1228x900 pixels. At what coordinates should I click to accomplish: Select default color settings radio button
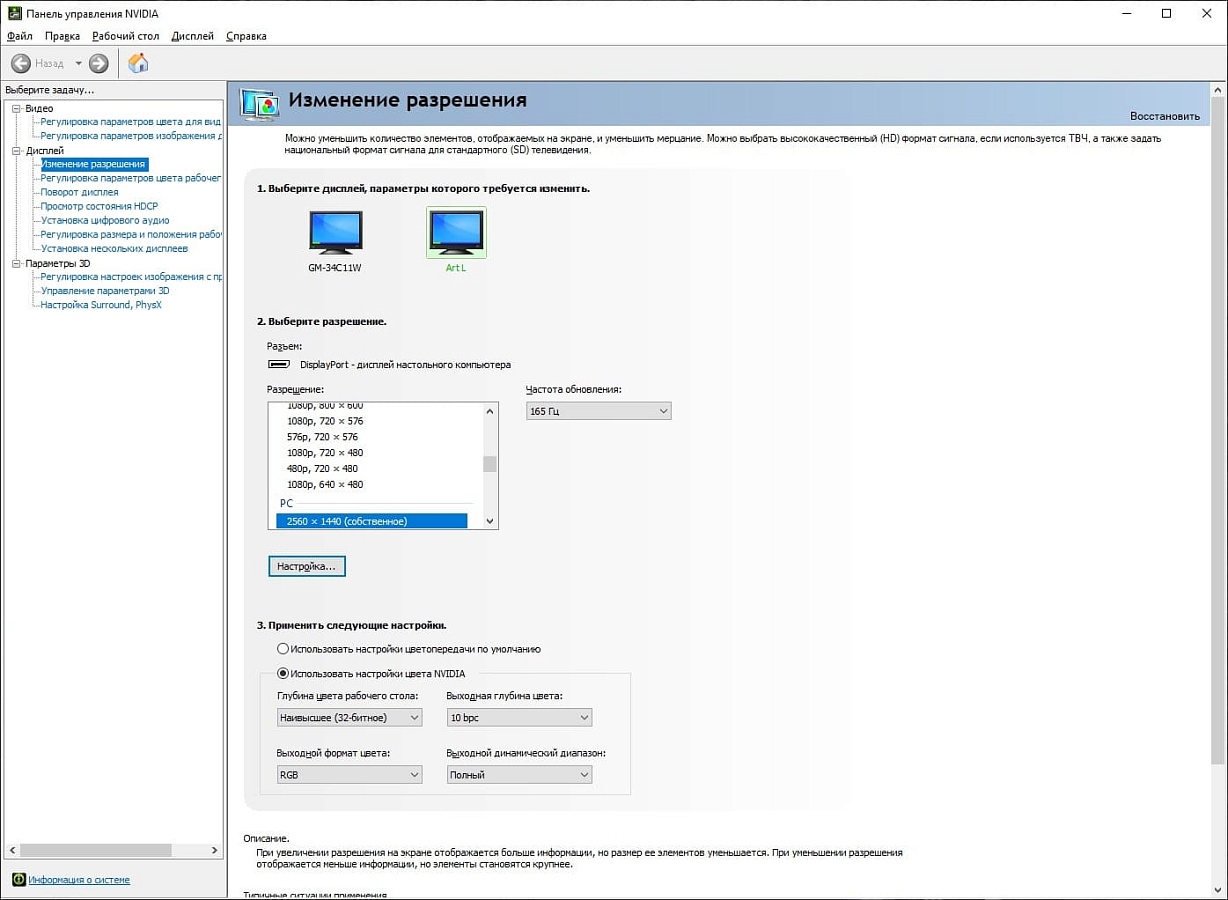point(283,649)
